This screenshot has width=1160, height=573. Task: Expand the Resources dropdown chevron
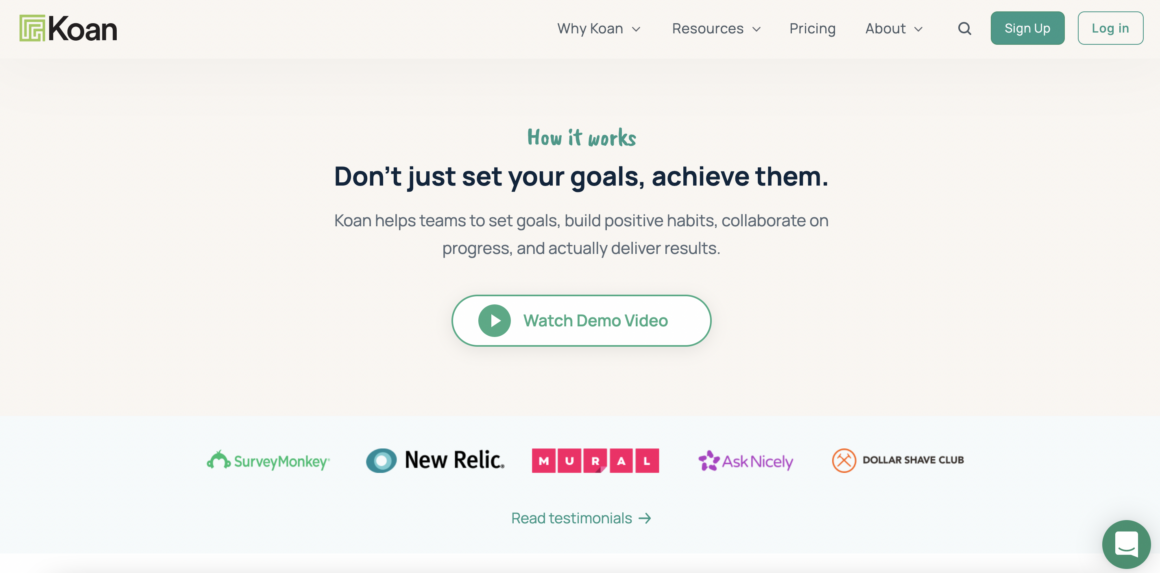(756, 30)
